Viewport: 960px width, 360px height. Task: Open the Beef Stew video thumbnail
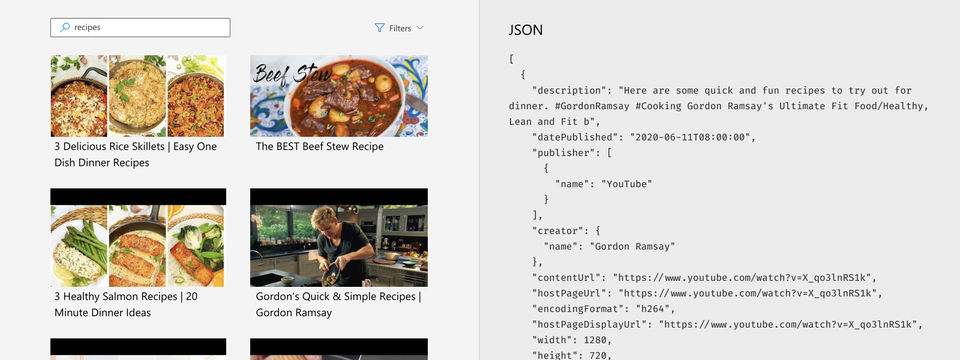point(339,96)
